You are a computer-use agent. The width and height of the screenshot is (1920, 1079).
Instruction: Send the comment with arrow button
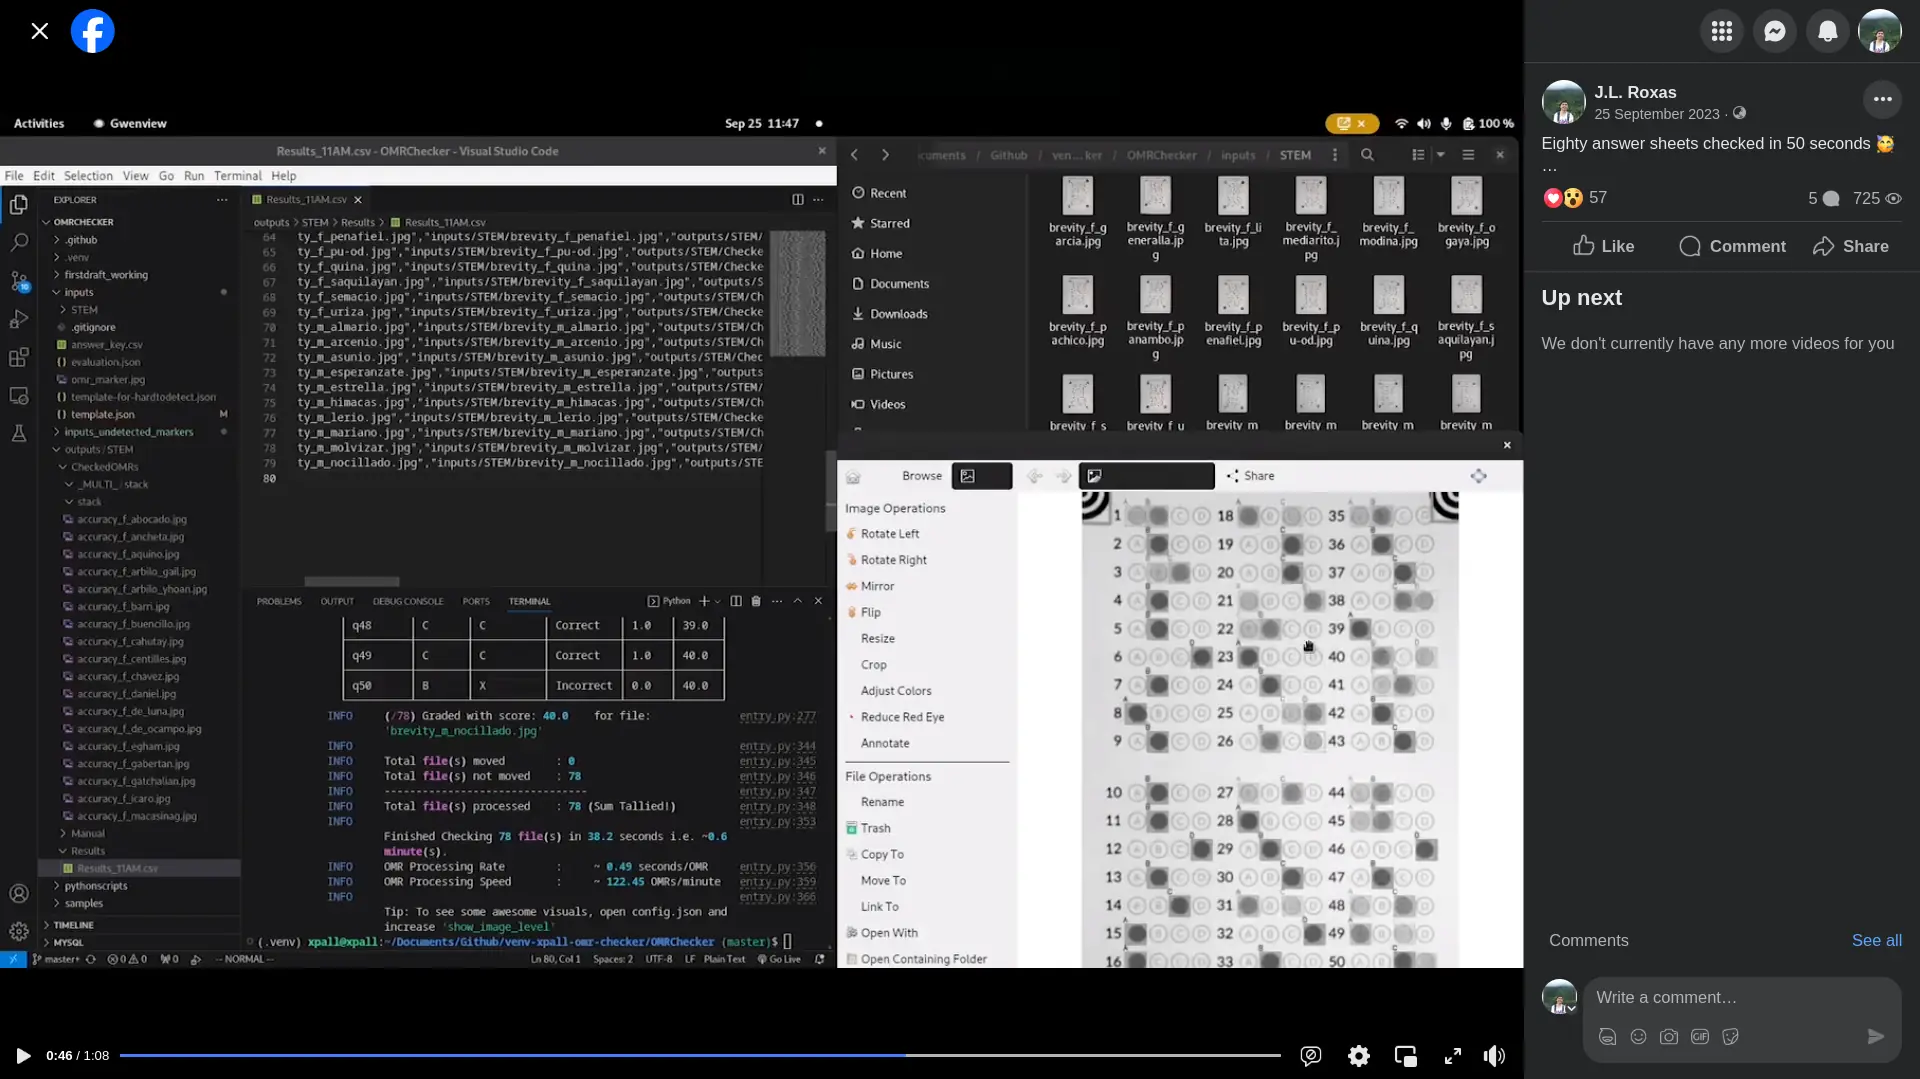[1876, 1036]
